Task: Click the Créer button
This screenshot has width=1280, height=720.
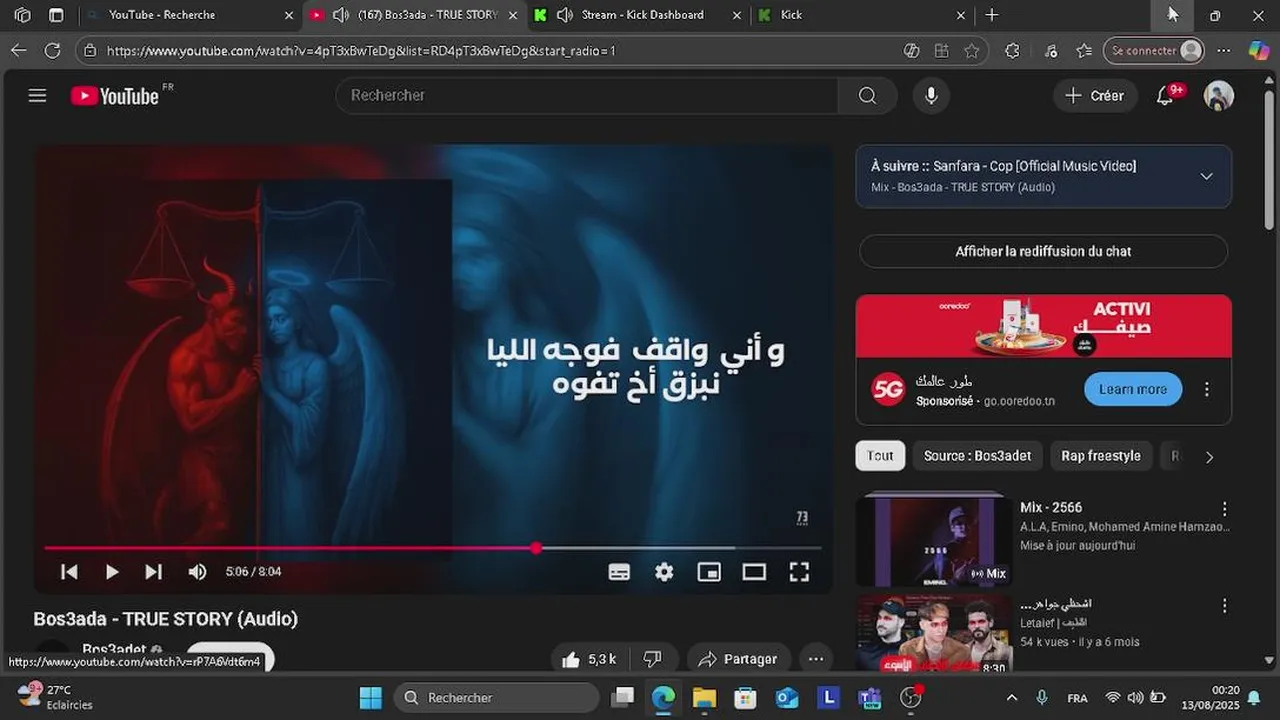Action: point(1095,95)
